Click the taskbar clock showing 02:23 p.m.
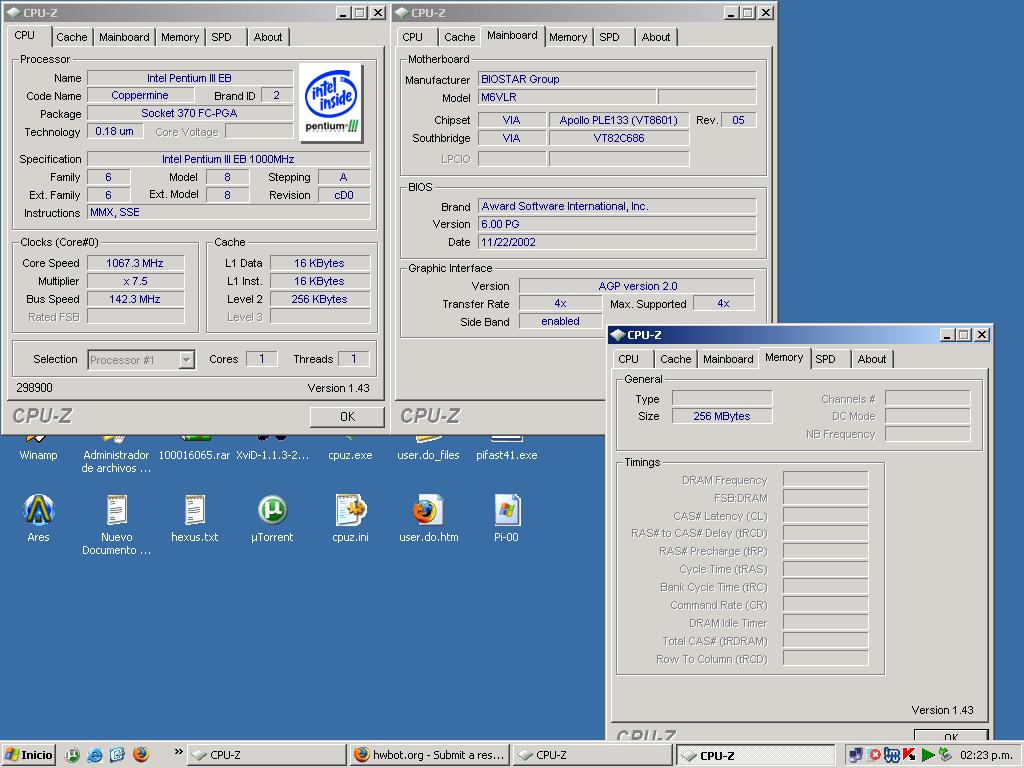The height and width of the screenshot is (768, 1024). tap(986, 755)
